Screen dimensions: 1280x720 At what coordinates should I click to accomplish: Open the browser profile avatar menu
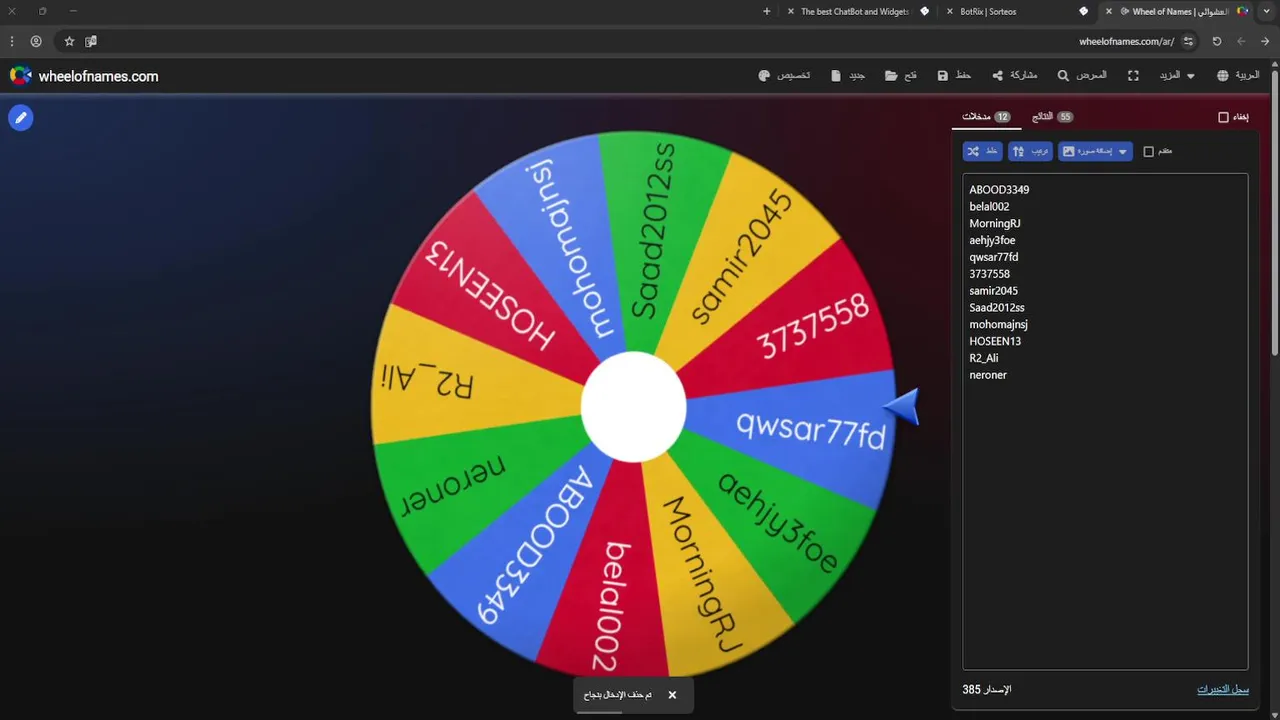pos(36,41)
